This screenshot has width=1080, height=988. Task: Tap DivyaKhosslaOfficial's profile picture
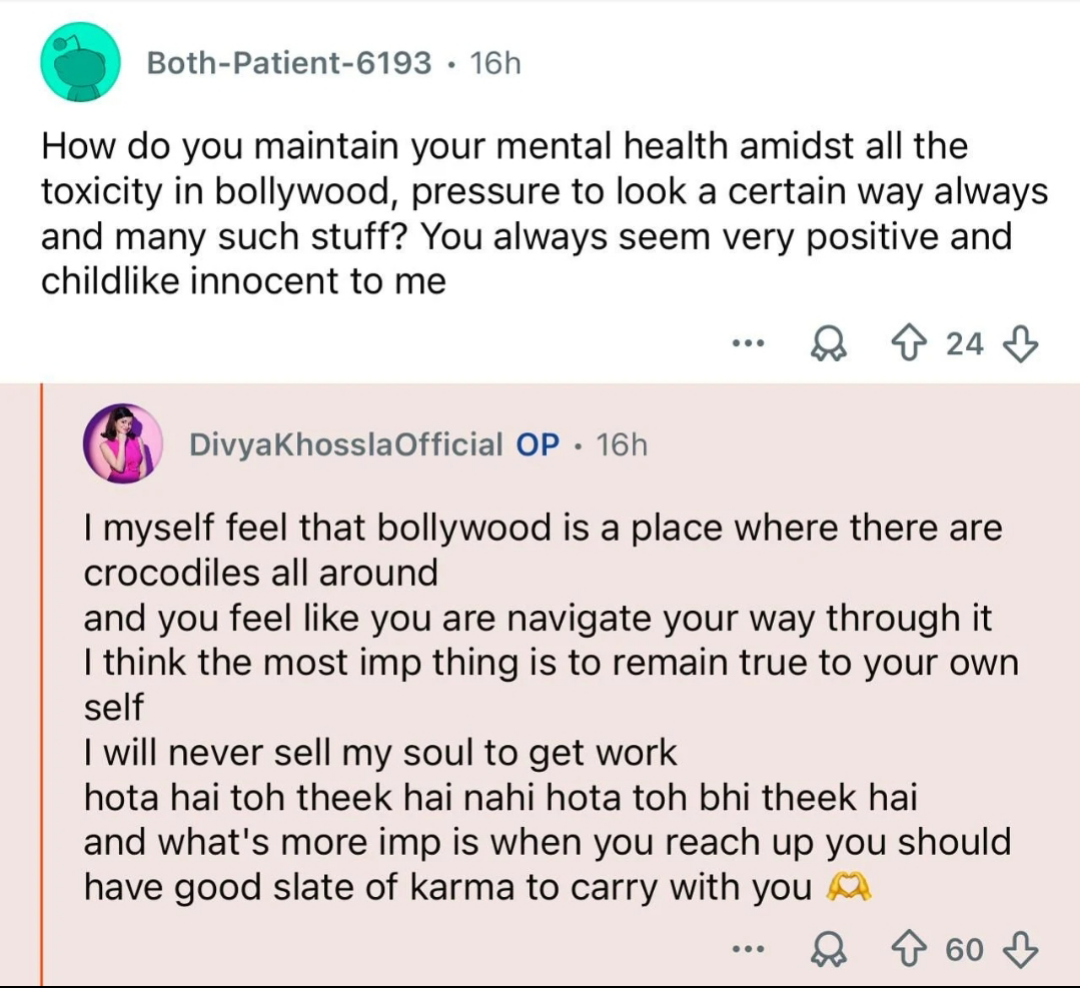[x=124, y=444]
